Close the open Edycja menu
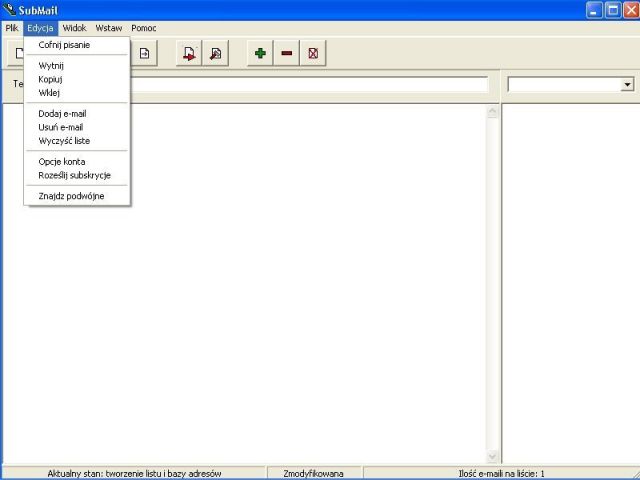The image size is (640, 480). point(40,28)
